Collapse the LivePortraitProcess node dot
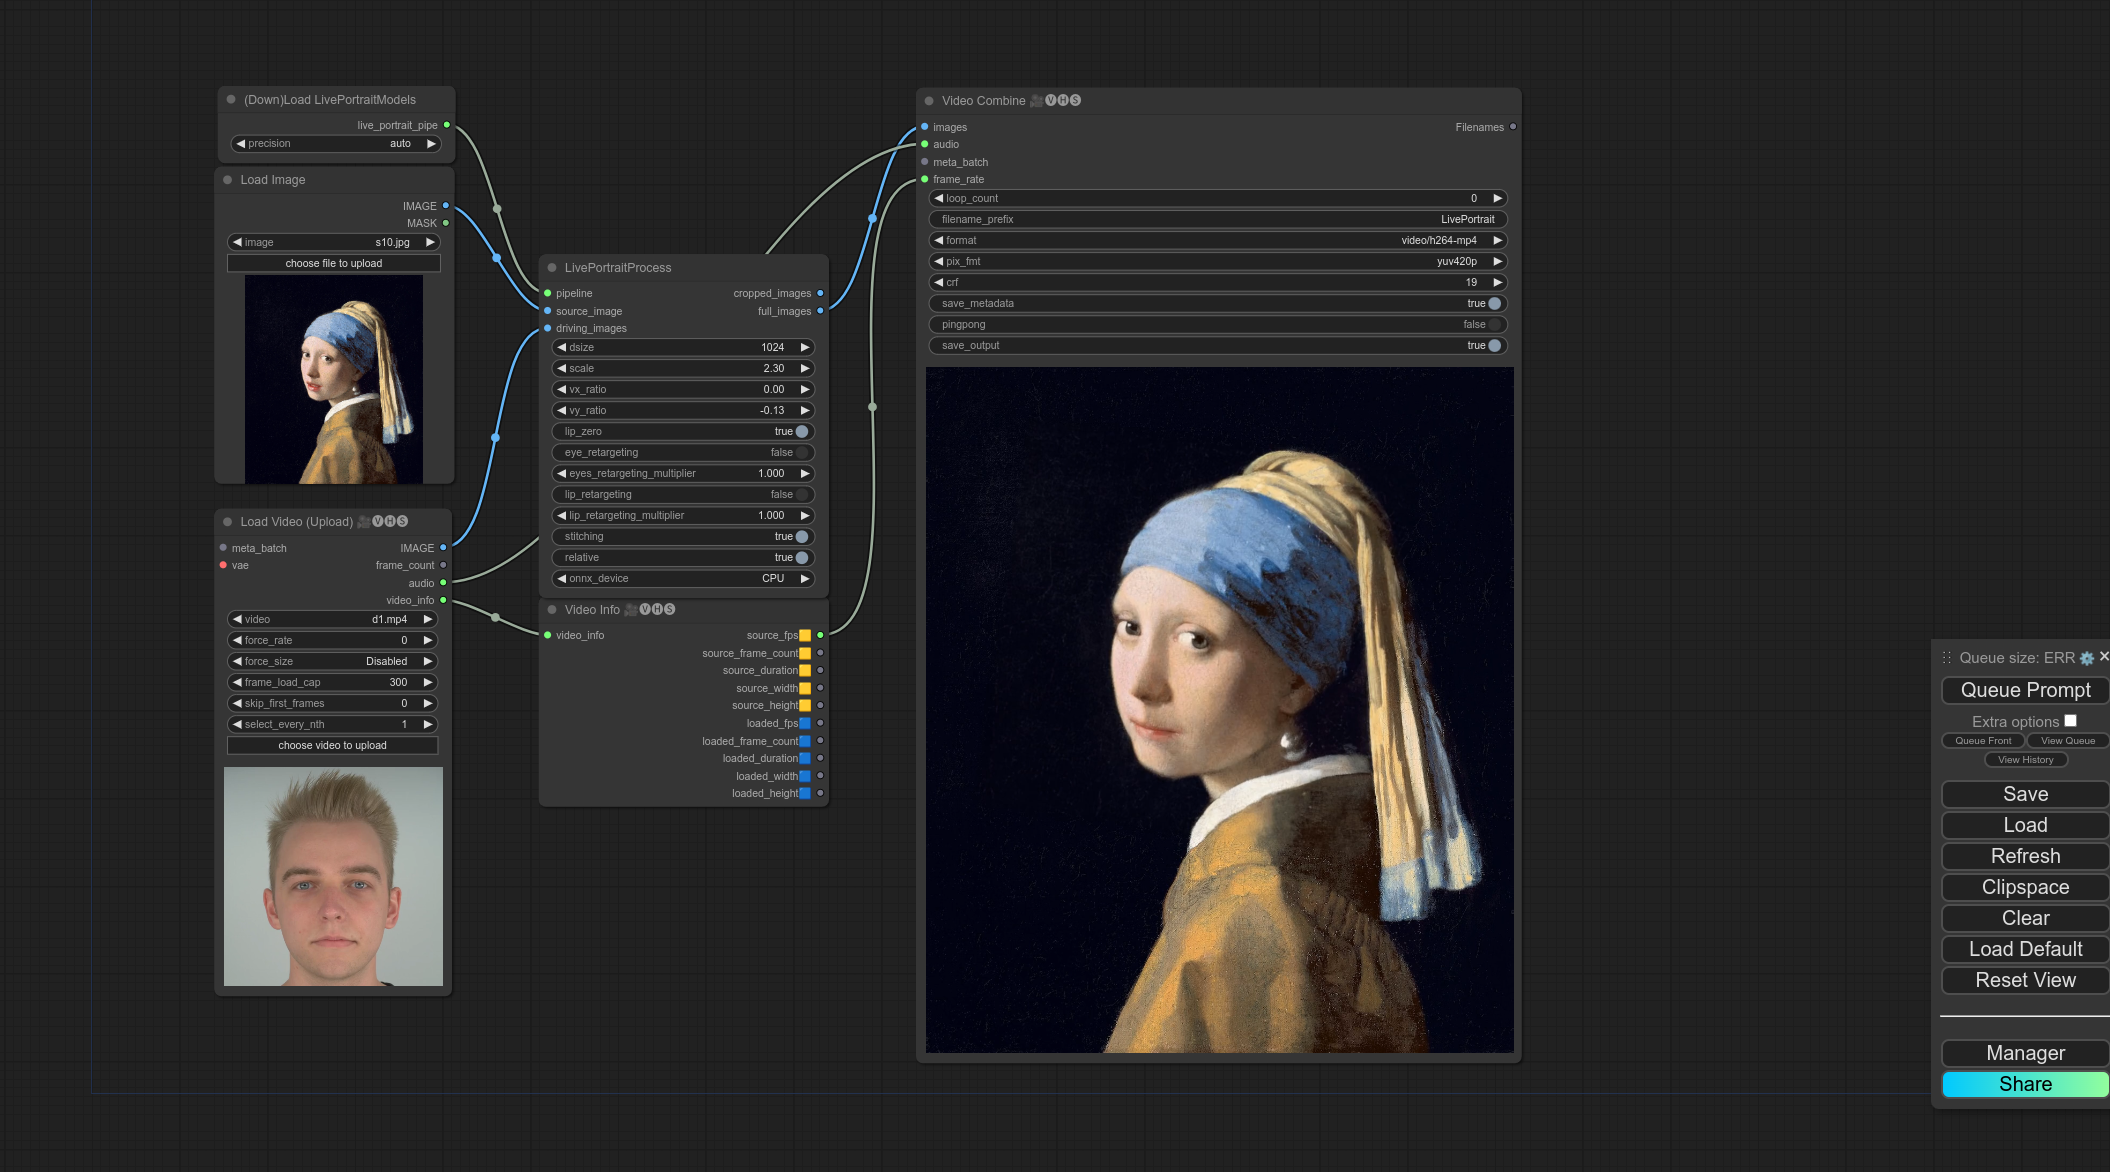Viewport: 2110px width, 1172px height. coord(552,267)
